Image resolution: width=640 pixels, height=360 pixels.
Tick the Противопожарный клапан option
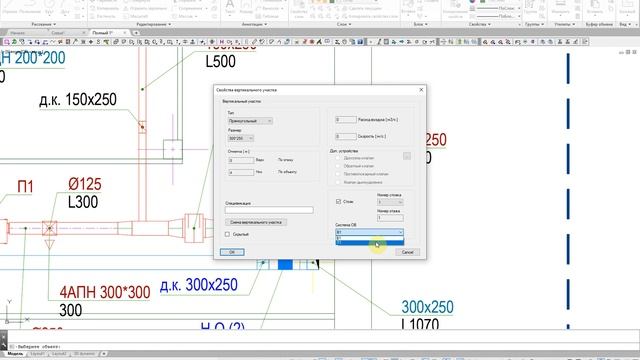pos(338,174)
